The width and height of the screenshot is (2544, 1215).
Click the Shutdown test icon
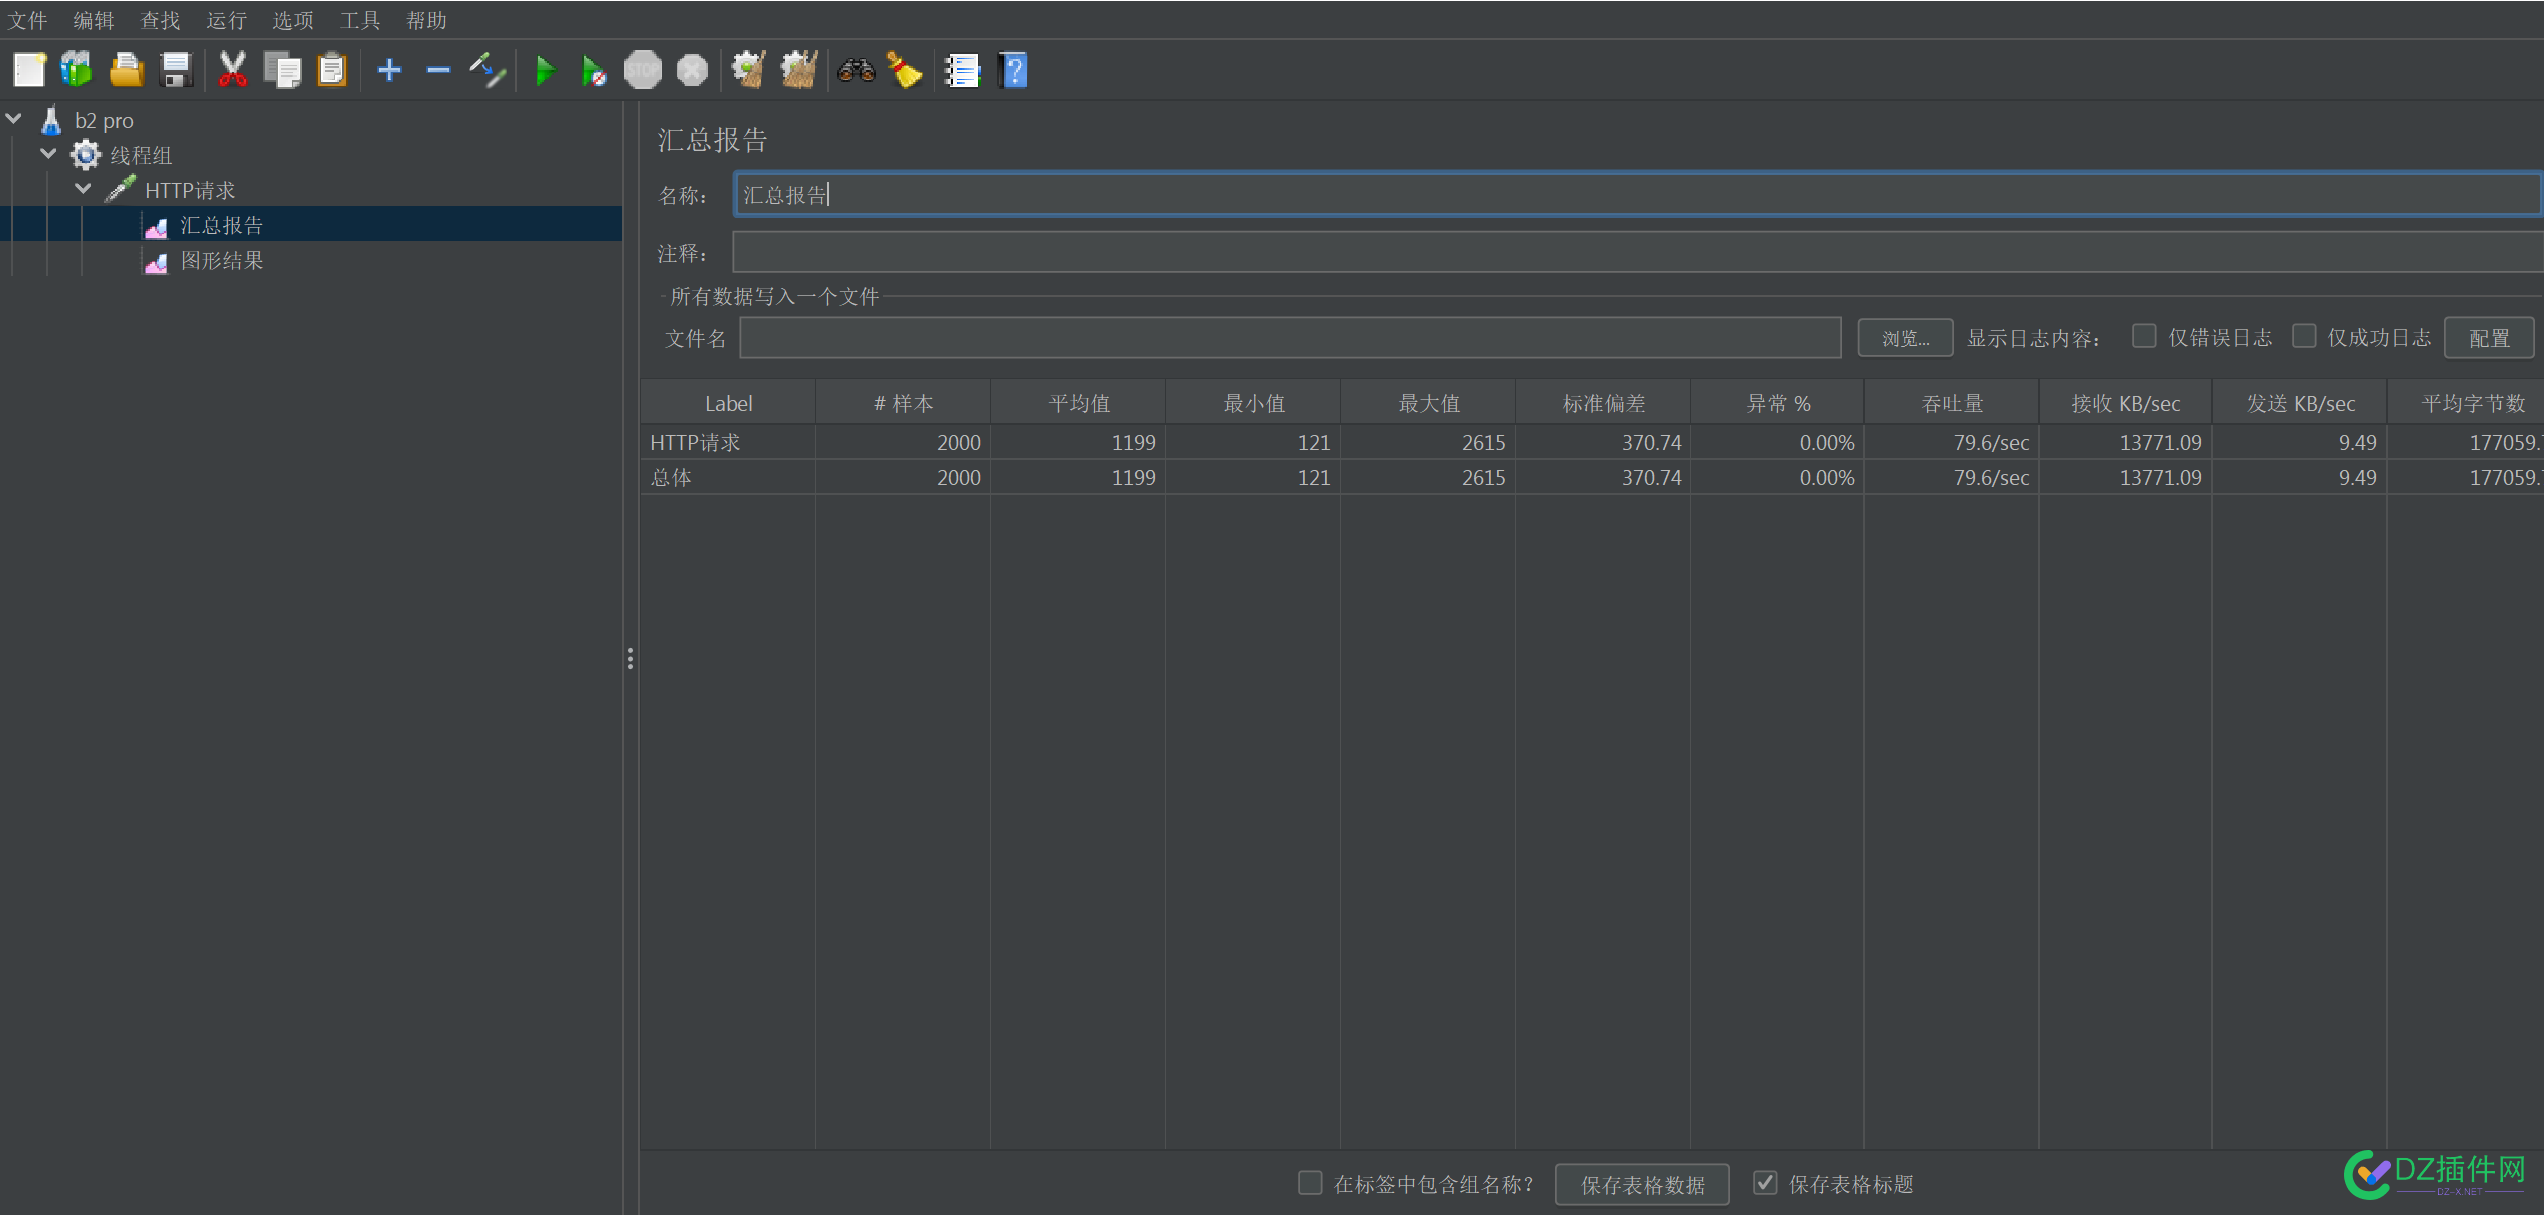coord(692,70)
